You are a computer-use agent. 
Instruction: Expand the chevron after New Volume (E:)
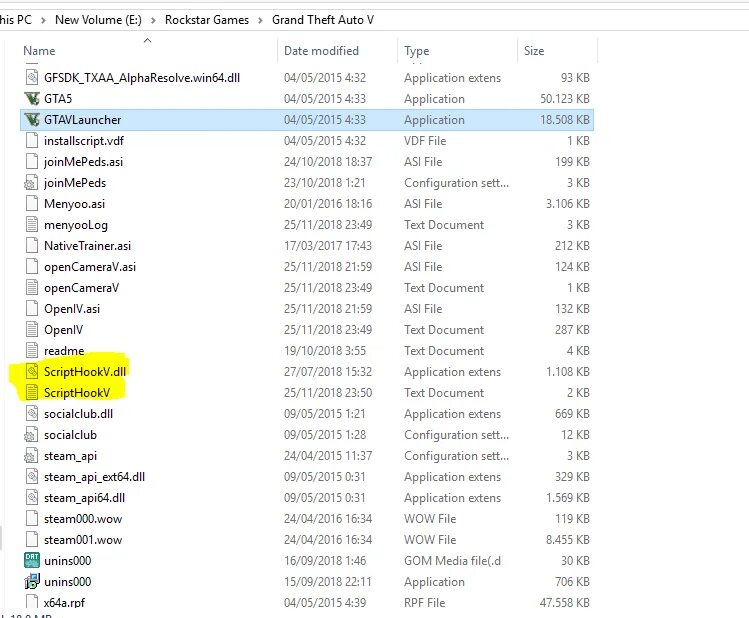153,20
